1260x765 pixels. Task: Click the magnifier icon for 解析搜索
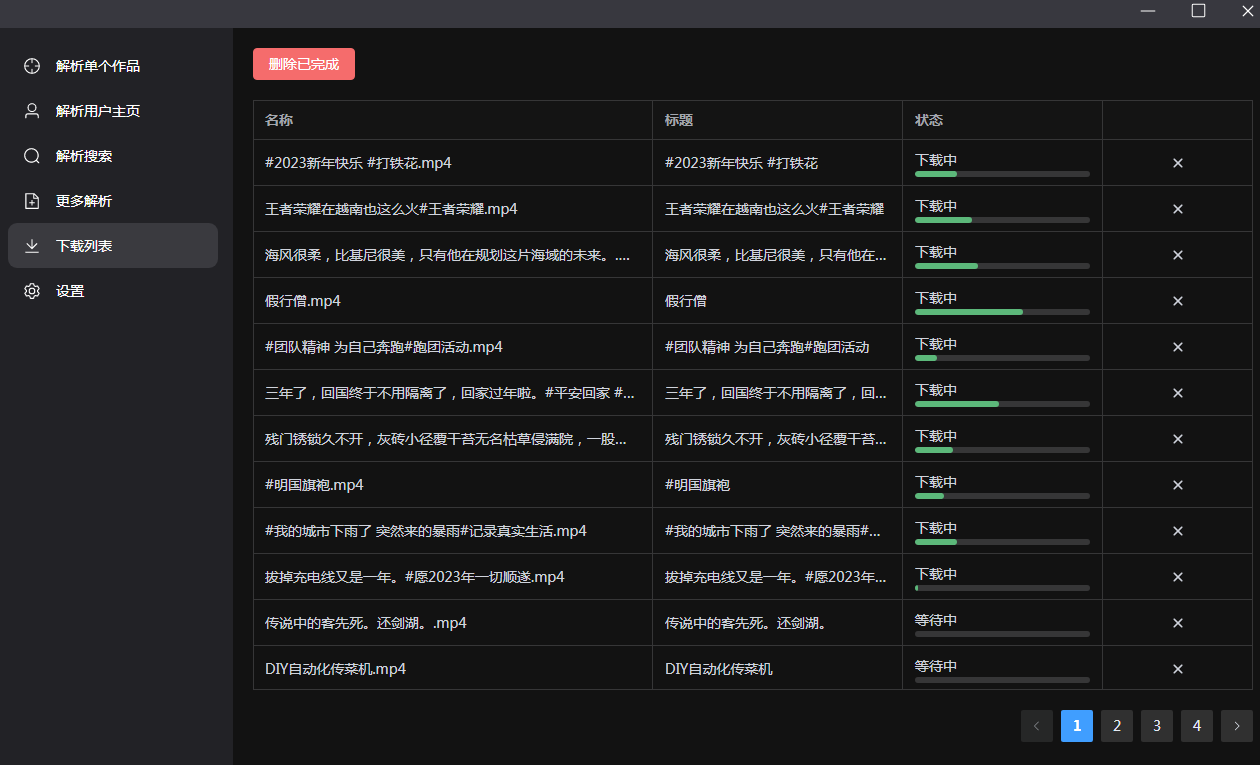point(32,156)
